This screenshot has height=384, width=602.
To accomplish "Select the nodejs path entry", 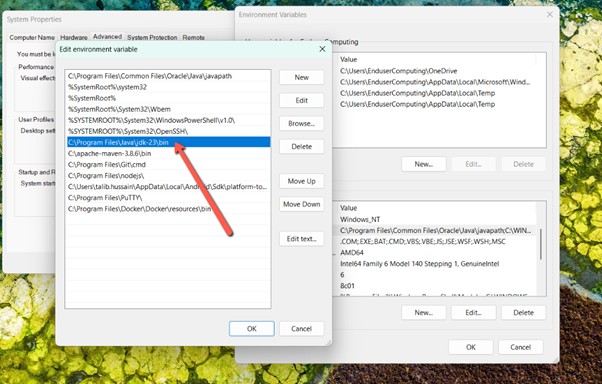I will [x=169, y=176].
